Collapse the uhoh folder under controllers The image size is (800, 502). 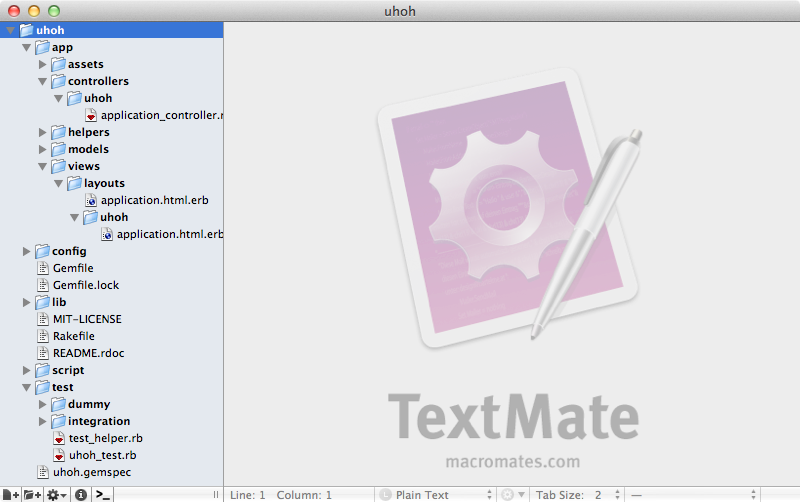click(x=59, y=98)
